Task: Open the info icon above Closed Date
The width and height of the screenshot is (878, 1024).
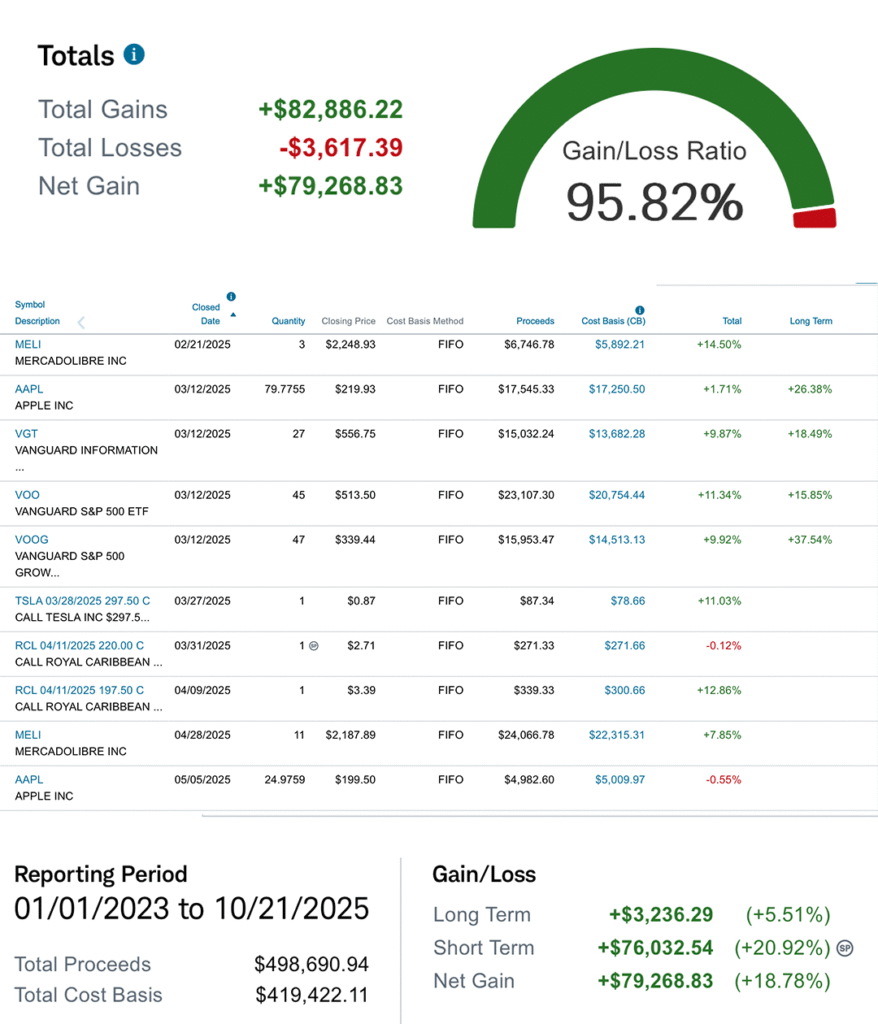Action: 231,297
